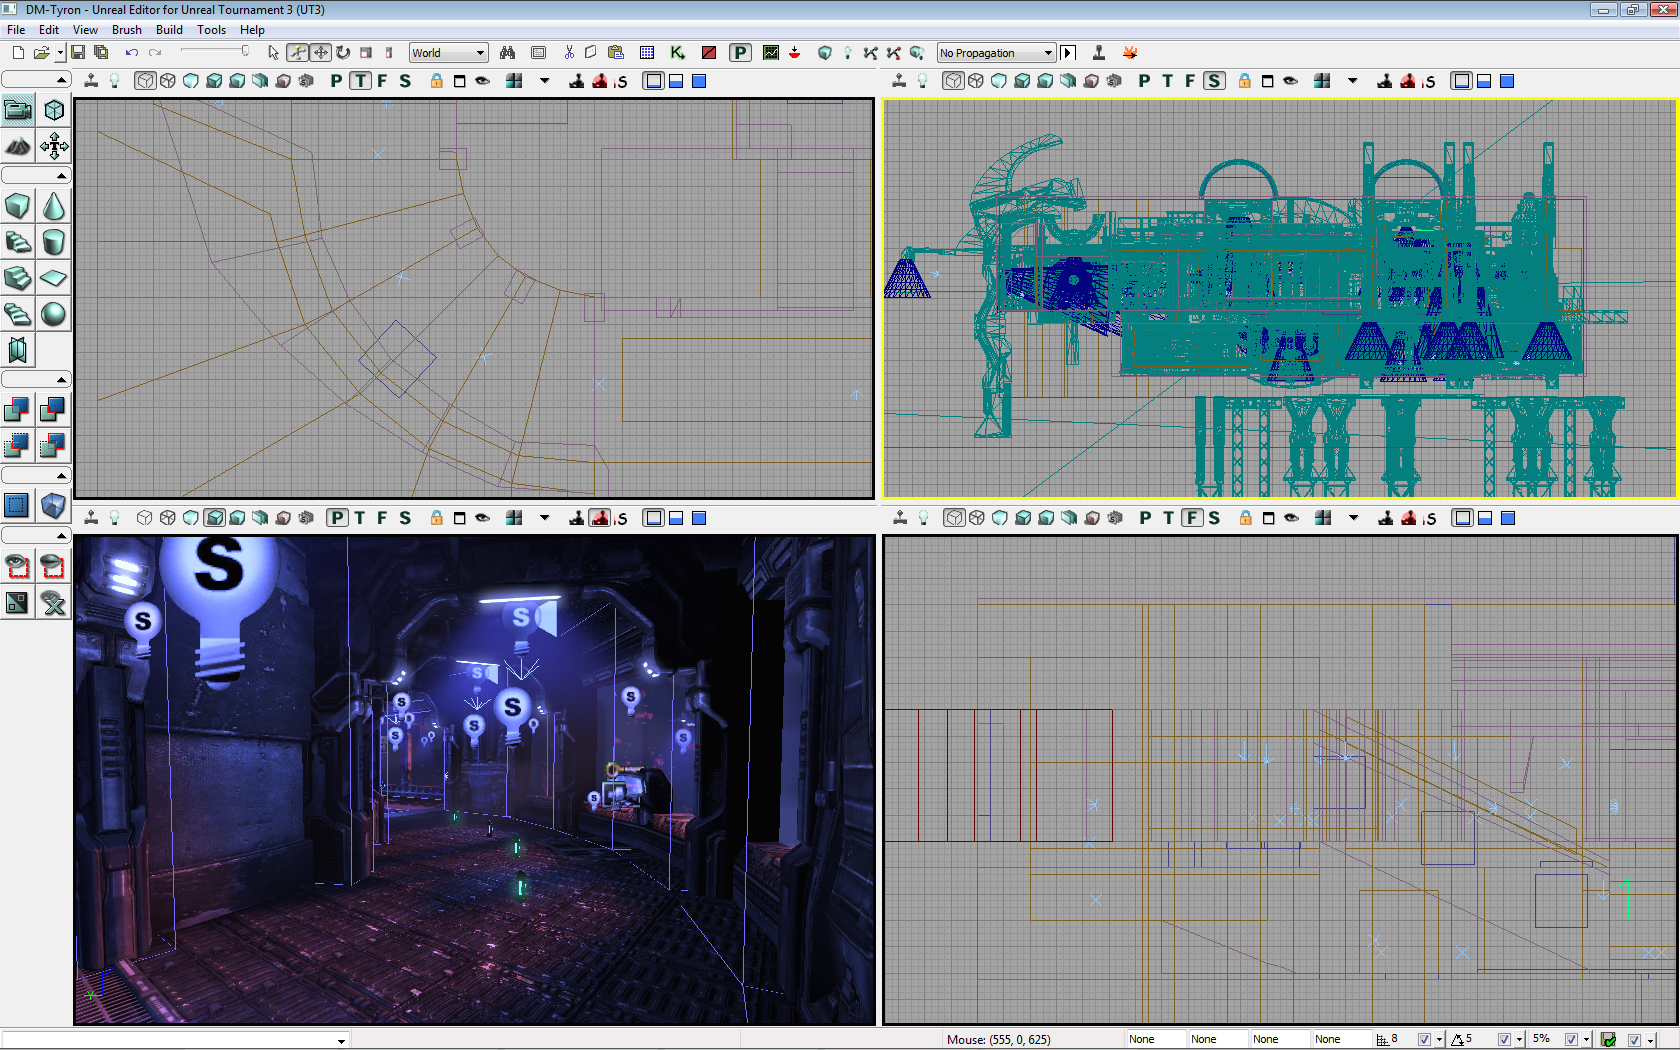Screen dimensions: 1680x1050
Task: Toggle Top T view in bottom-left viewport
Action: pos(360,518)
